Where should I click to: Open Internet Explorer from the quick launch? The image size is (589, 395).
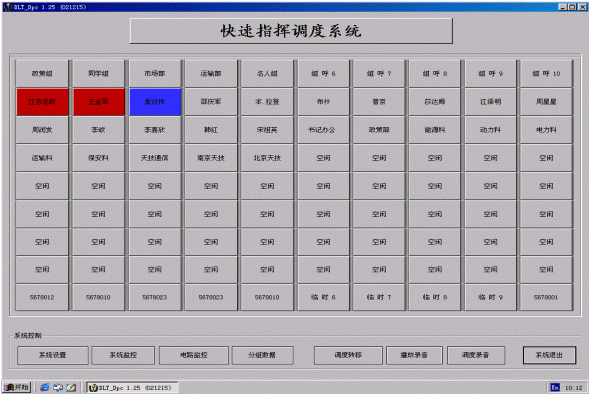(x=44, y=387)
